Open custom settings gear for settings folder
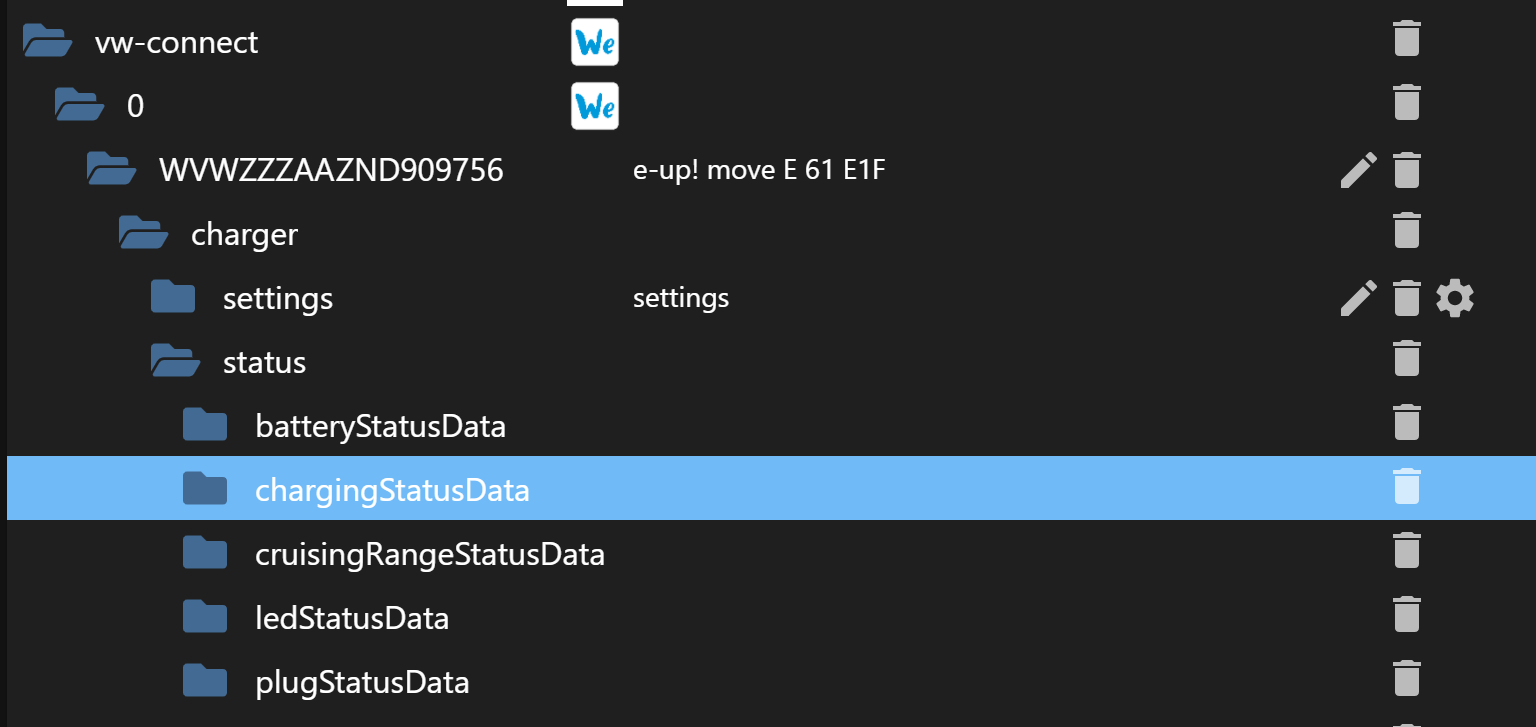Viewport: 1536px width, 727px height. coord(1454,298)
